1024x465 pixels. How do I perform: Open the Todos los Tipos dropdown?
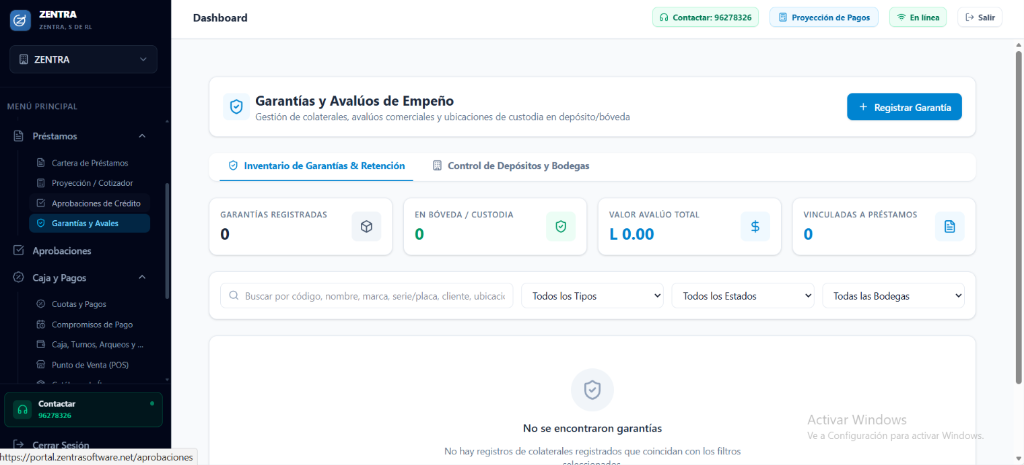[592, 296]
